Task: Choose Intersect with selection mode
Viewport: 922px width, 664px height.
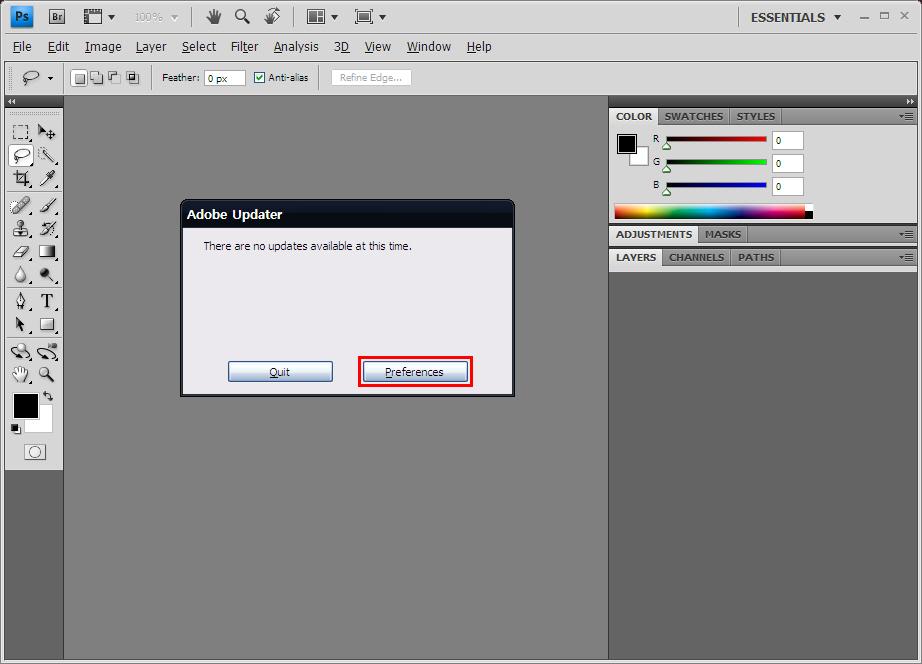Action: click(132, 78)
